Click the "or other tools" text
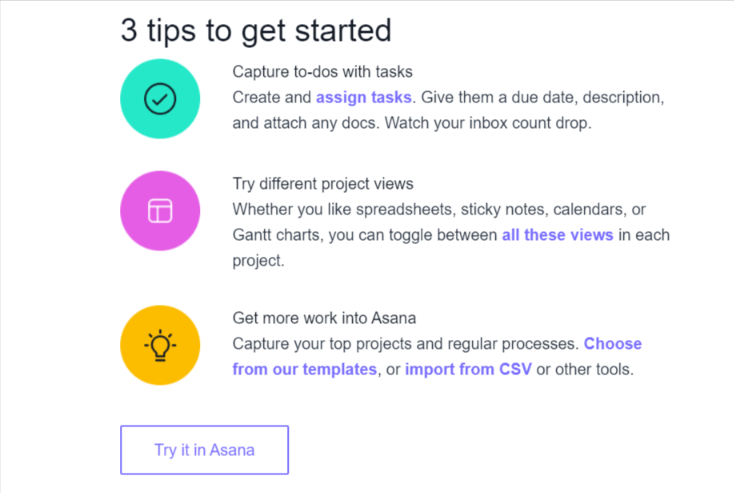 coord(585,369)
